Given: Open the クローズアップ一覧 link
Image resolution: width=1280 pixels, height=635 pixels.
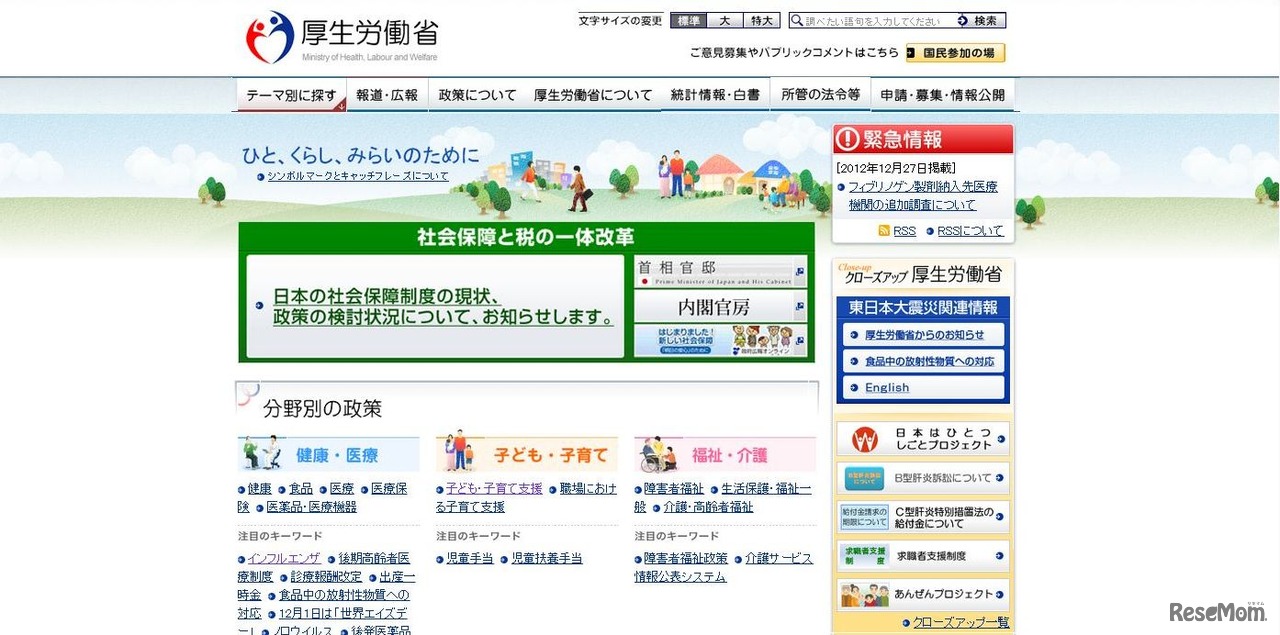Looking at the screenshot, I should point(961,622).
